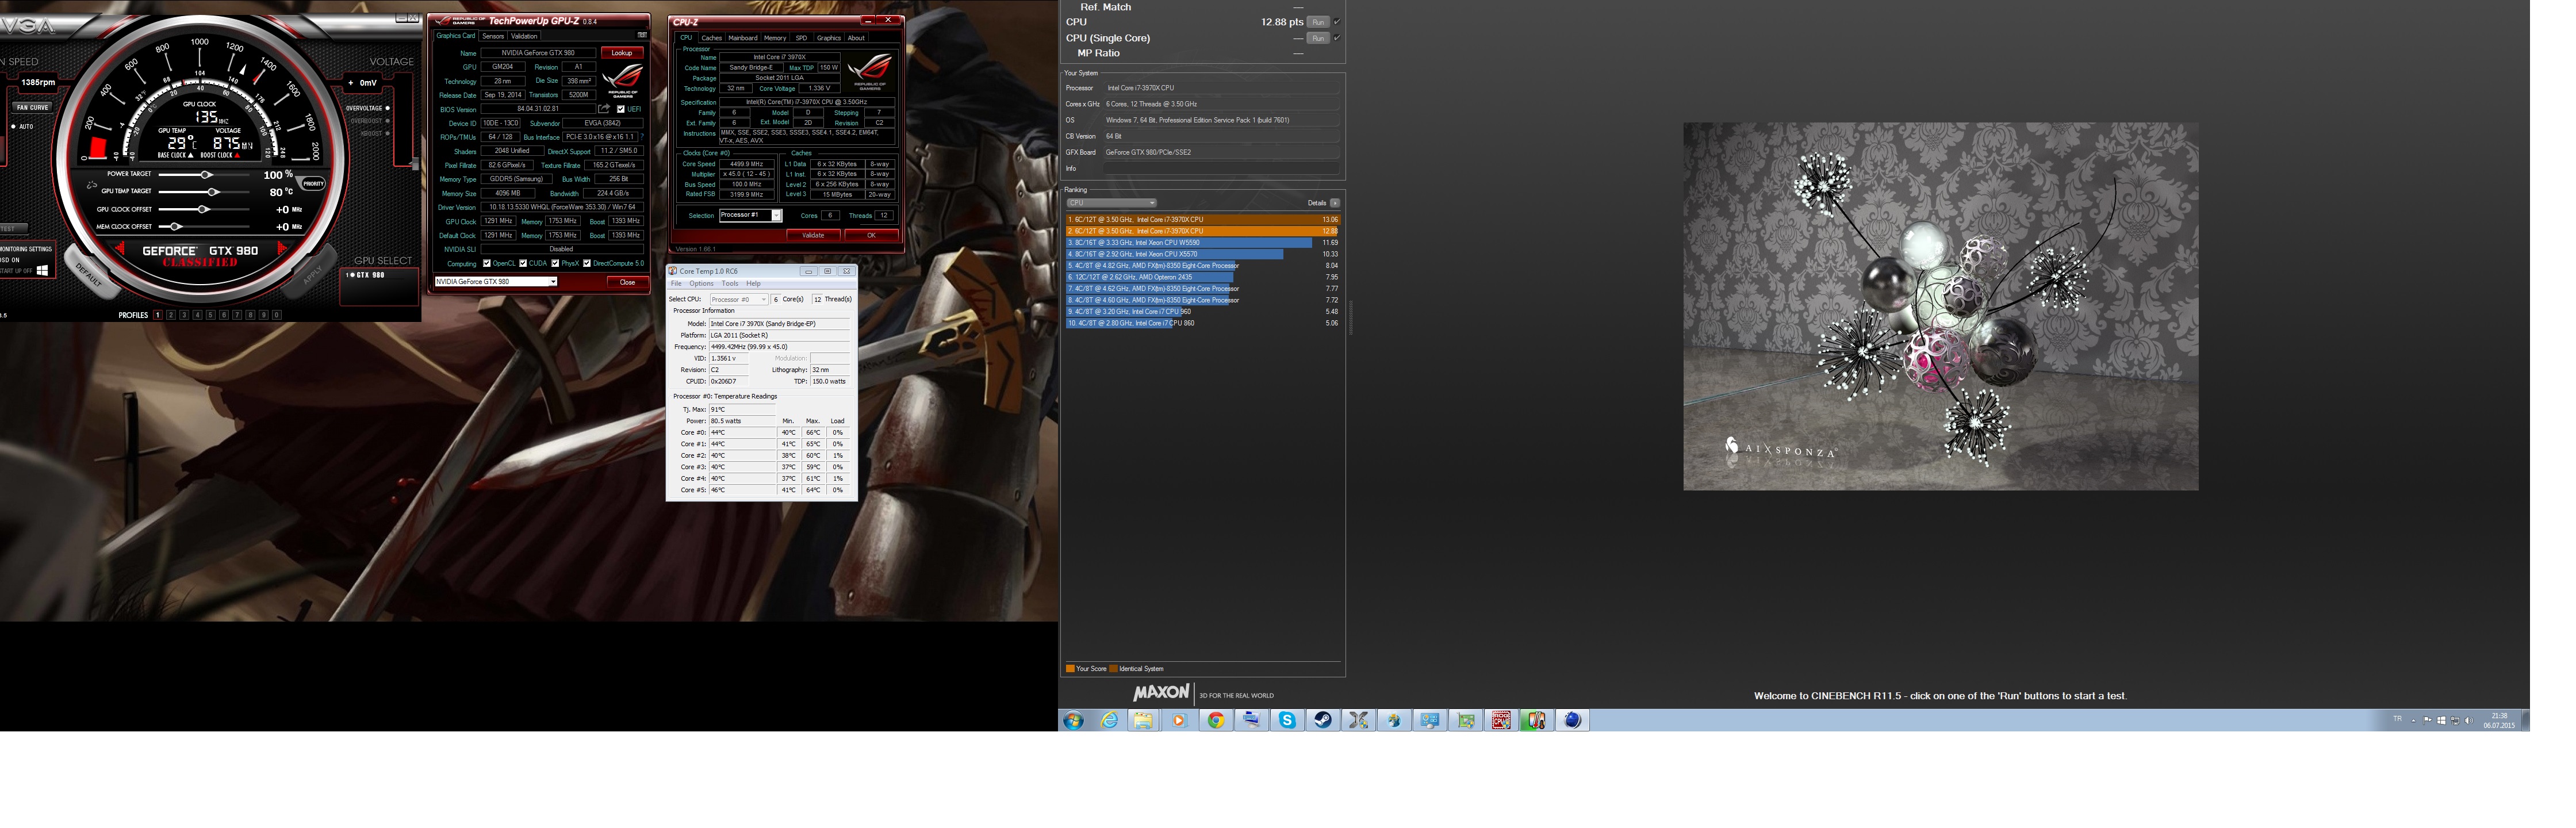Click the volume speaker tray icon
The width and height of the screenshot is (2576, 828).
tap(2468, 720)
